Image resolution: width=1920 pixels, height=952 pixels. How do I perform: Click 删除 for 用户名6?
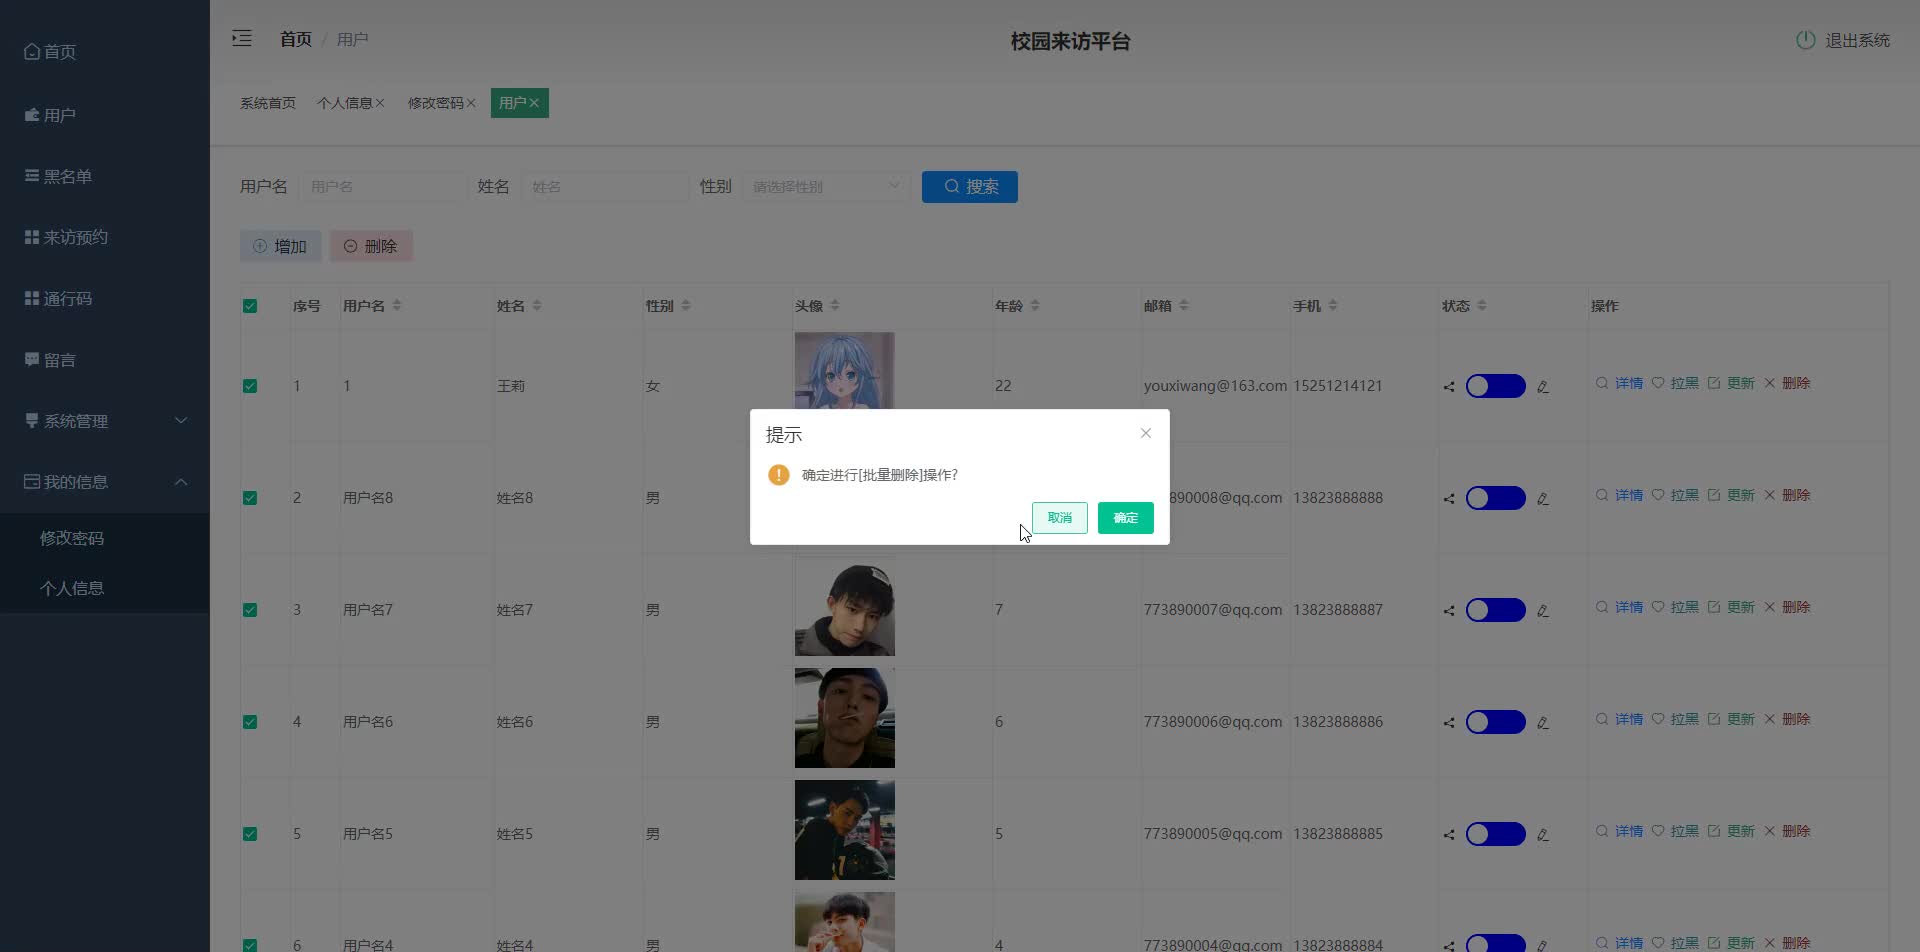pyautogui.click(x=1787, y=719)
